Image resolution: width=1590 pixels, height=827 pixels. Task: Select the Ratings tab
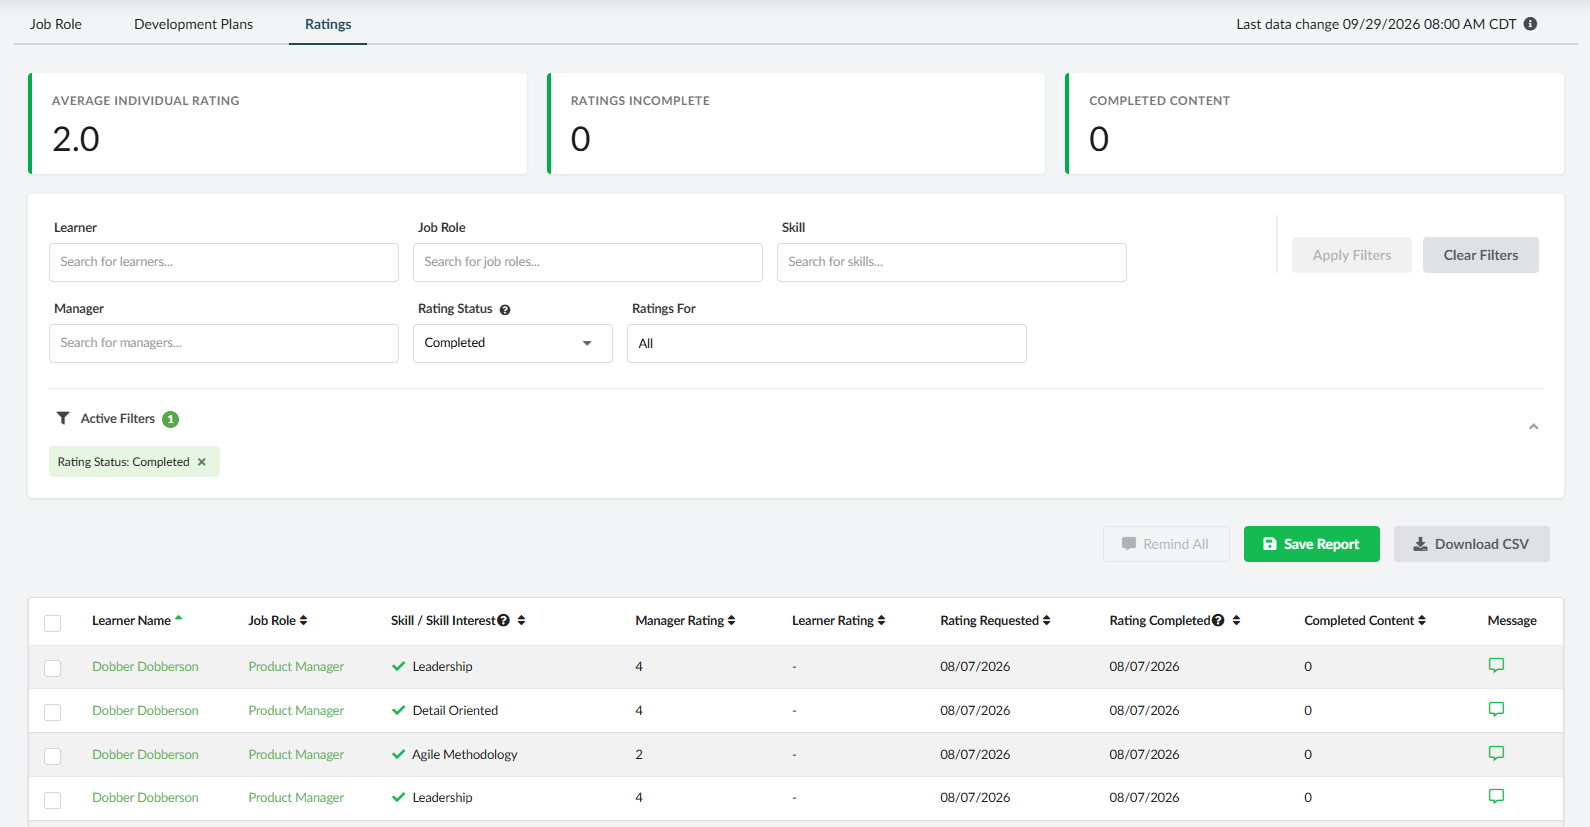(328, 24)
